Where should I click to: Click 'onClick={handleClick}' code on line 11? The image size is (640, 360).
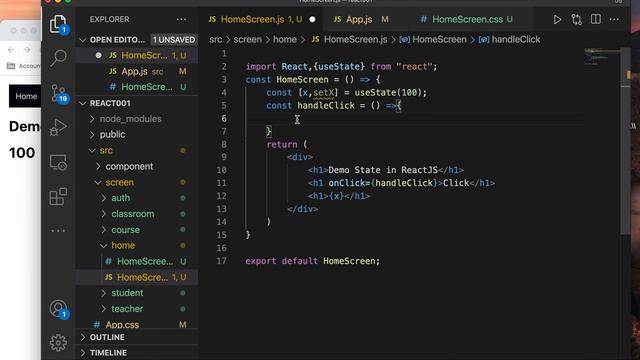coord(382,183)
